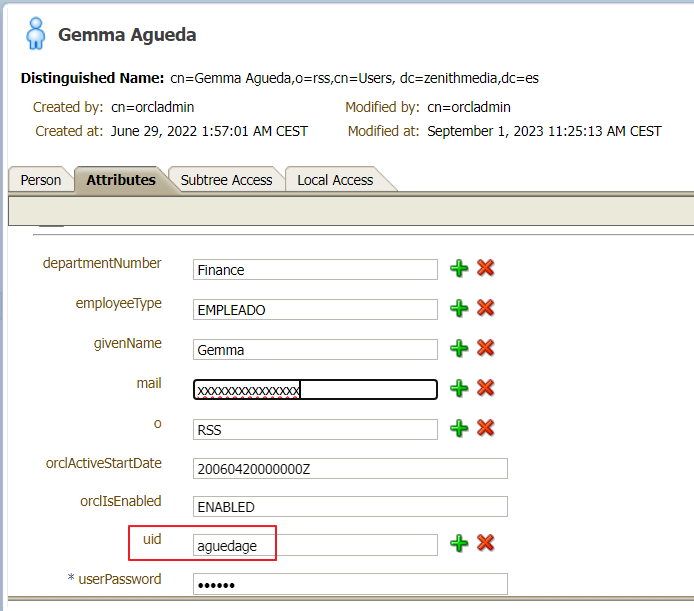694x611 pixels.
Task: Add another uid value with plus icon
Action: (459, 543)
